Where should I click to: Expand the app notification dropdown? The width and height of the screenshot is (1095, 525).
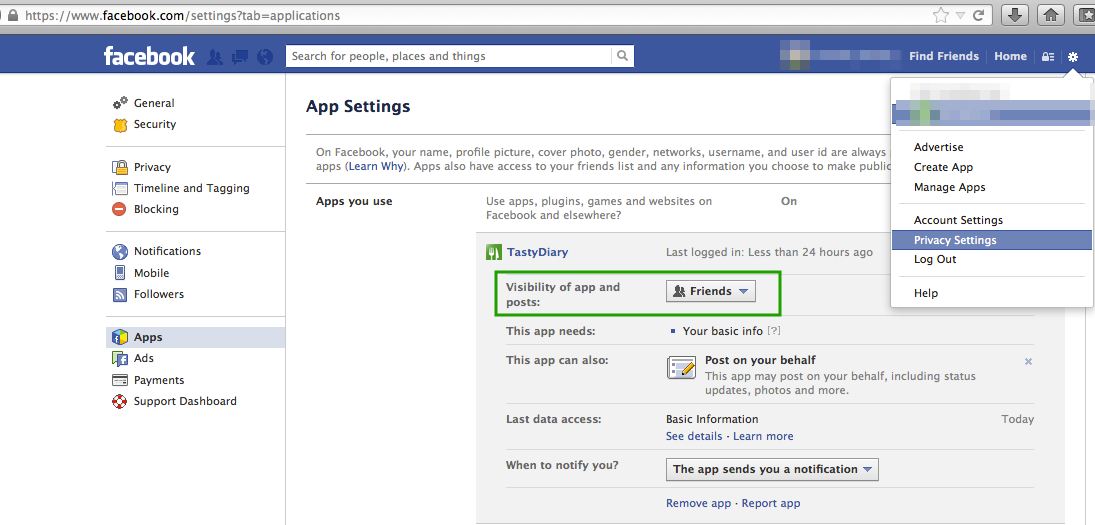point(772,469)
